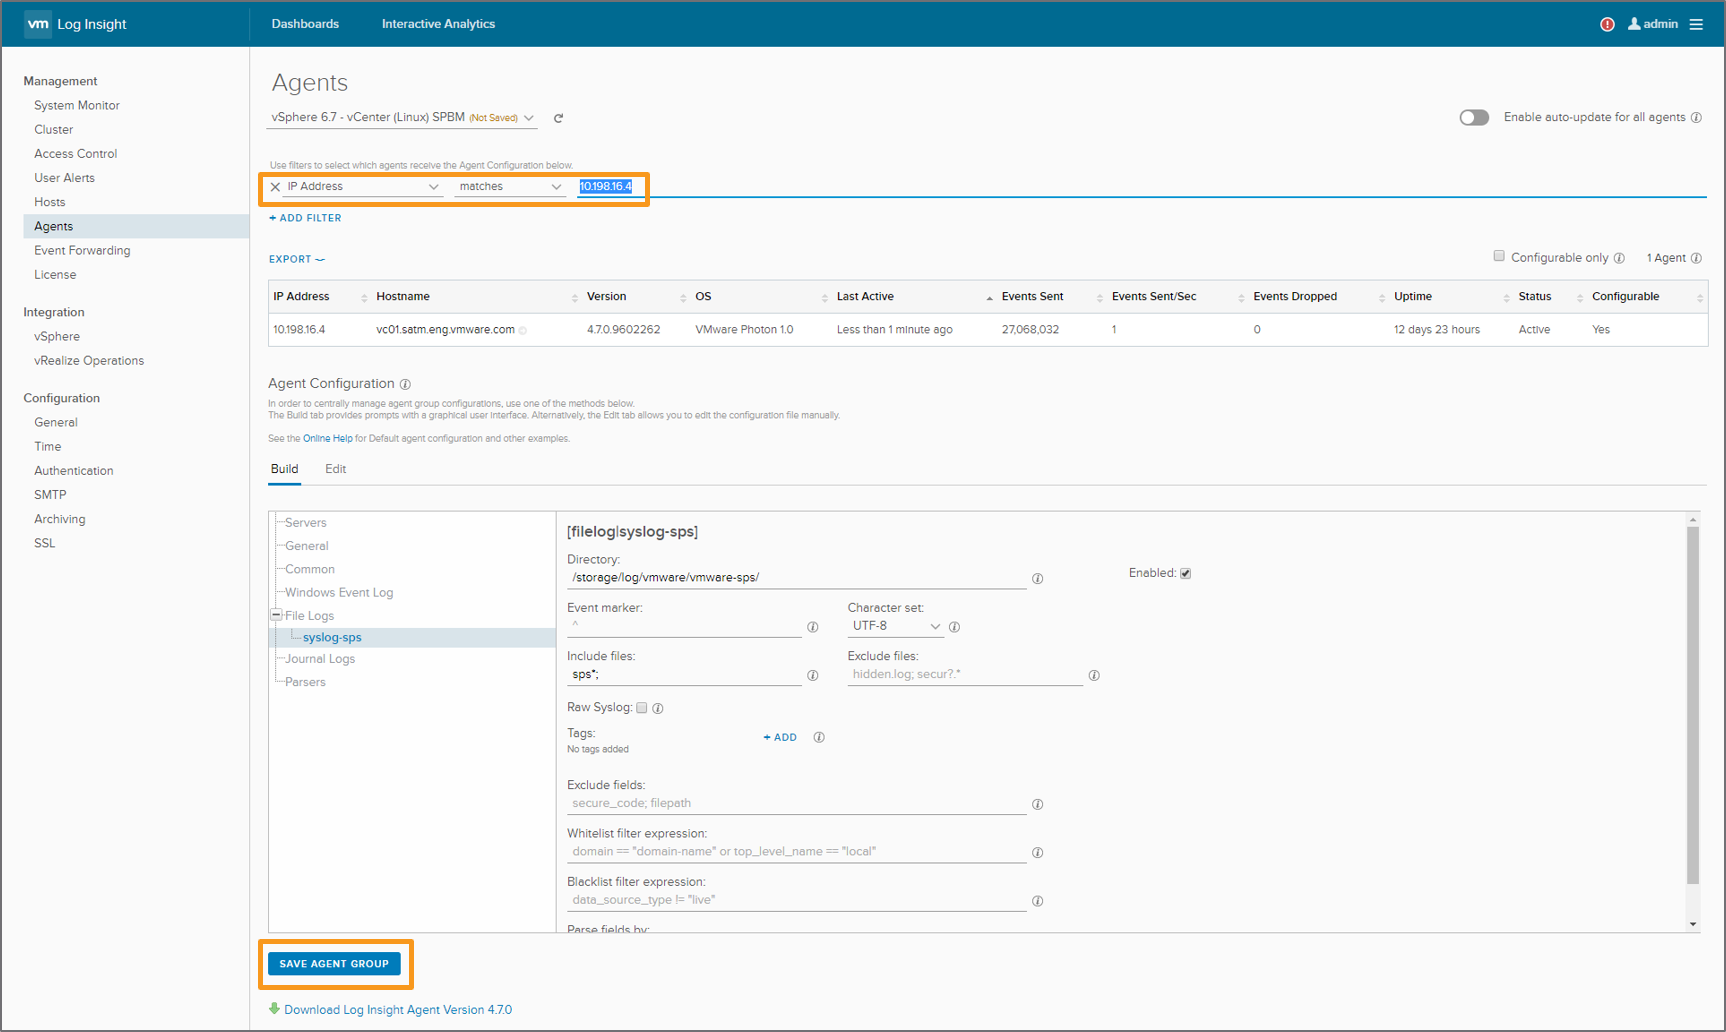
Task: Remove the IP Address filter with X
Action: tap(275, 187)
